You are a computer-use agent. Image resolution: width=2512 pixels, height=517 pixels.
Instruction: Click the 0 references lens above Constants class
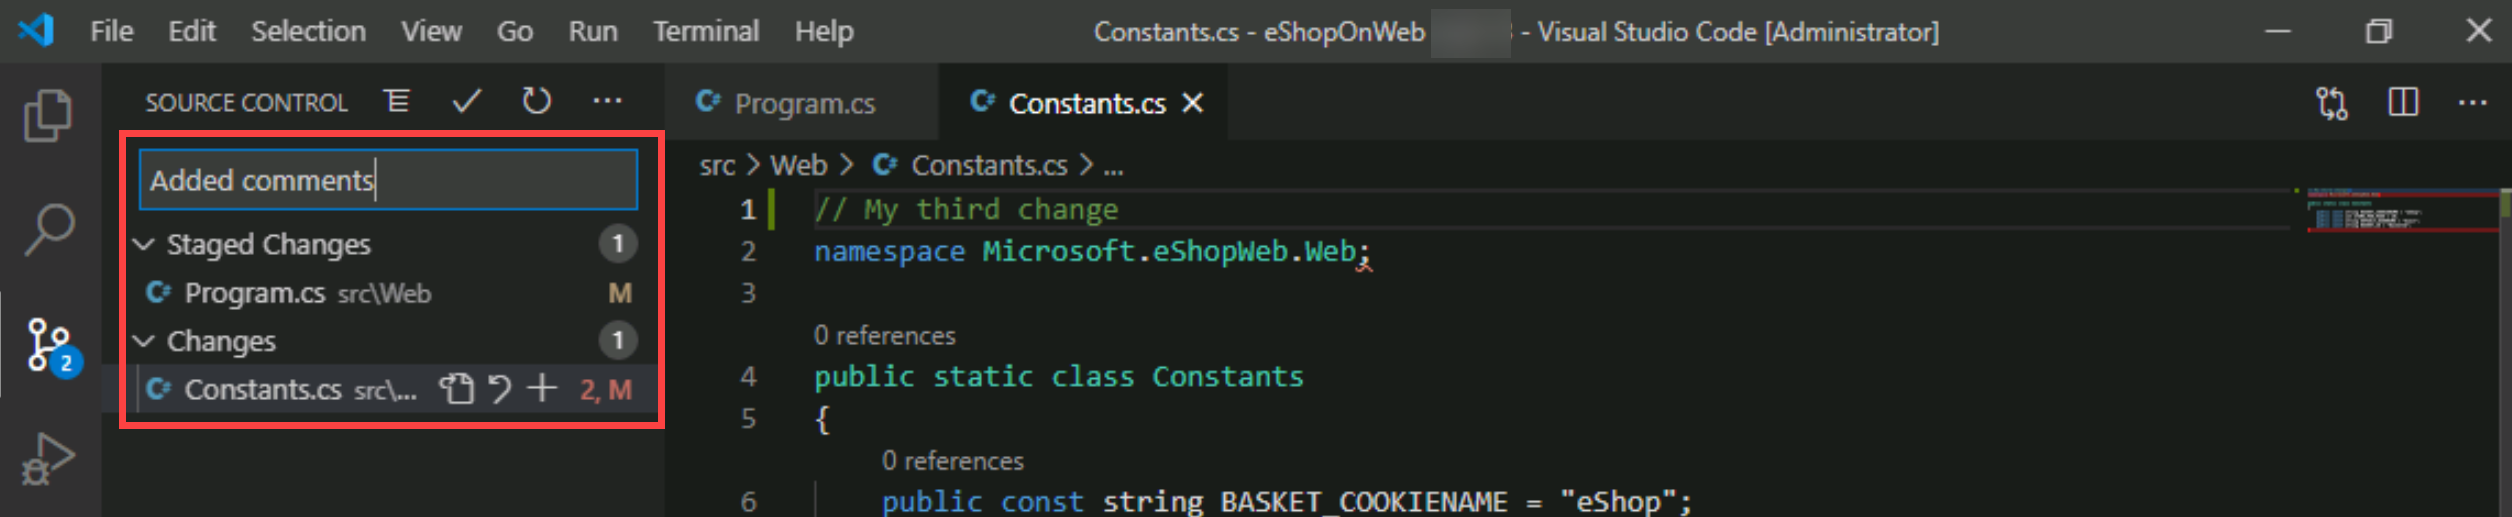pos(884,335)
